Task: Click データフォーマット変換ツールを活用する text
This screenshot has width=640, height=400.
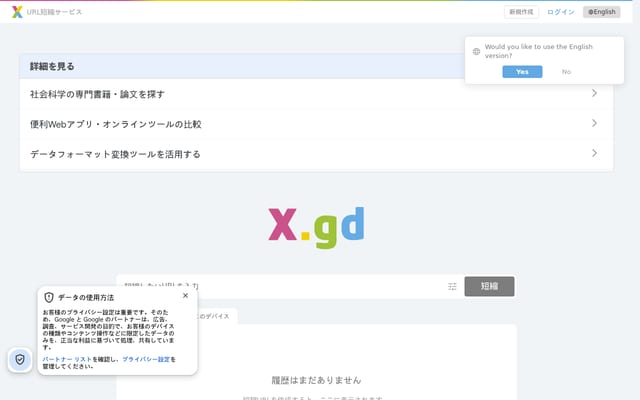Action: (115, 154)
